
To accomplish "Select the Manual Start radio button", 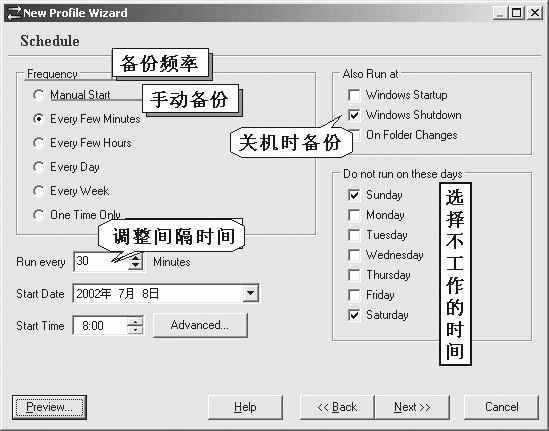I will 38,95.
